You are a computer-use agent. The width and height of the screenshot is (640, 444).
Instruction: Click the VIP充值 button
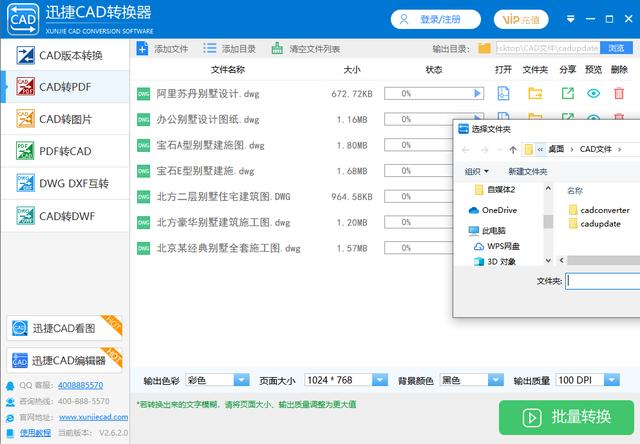[521, 19]
